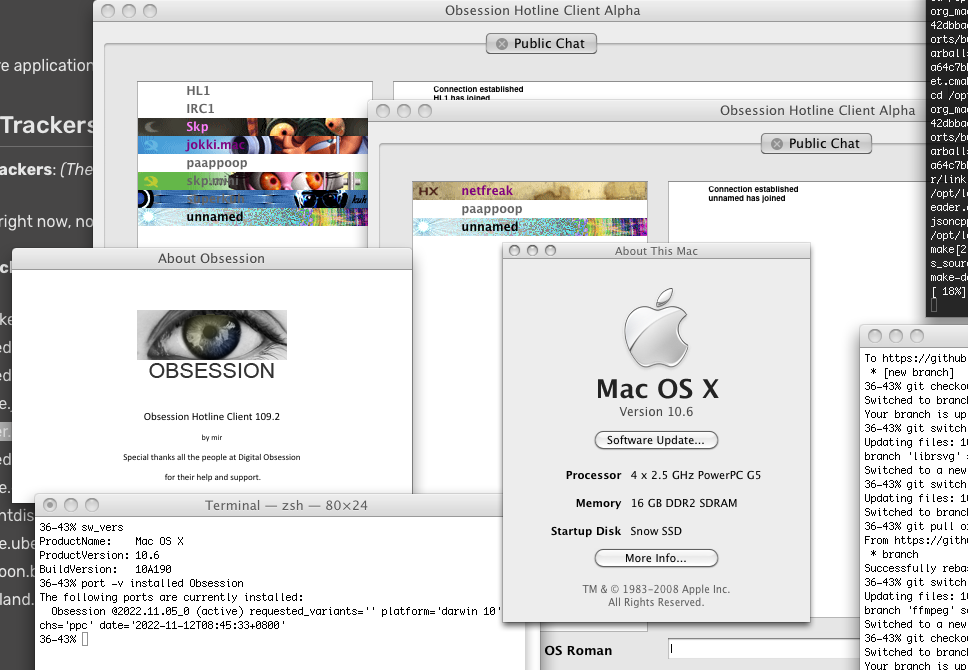
Task: Select user HL1 in back window list
Action: pyautogui.click(x=254, y=91)
